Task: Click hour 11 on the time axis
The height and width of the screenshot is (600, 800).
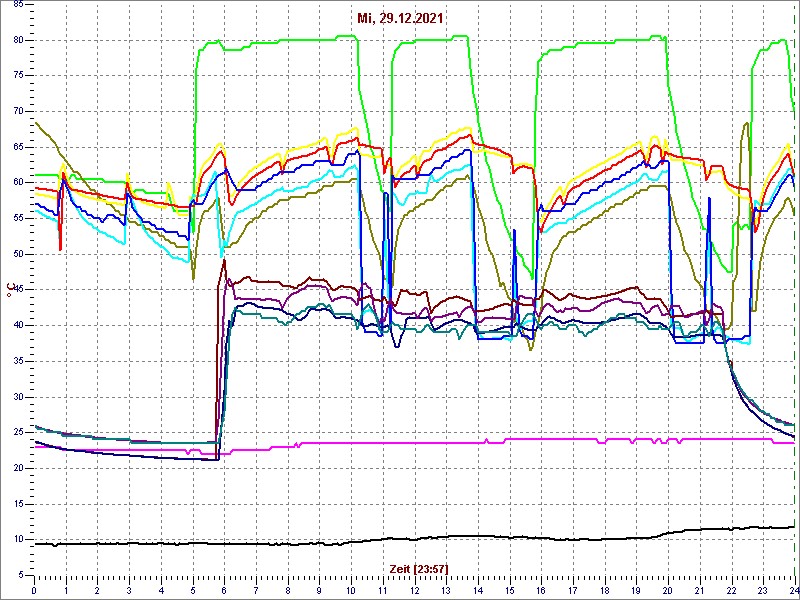Action: [x=383, y=589]
